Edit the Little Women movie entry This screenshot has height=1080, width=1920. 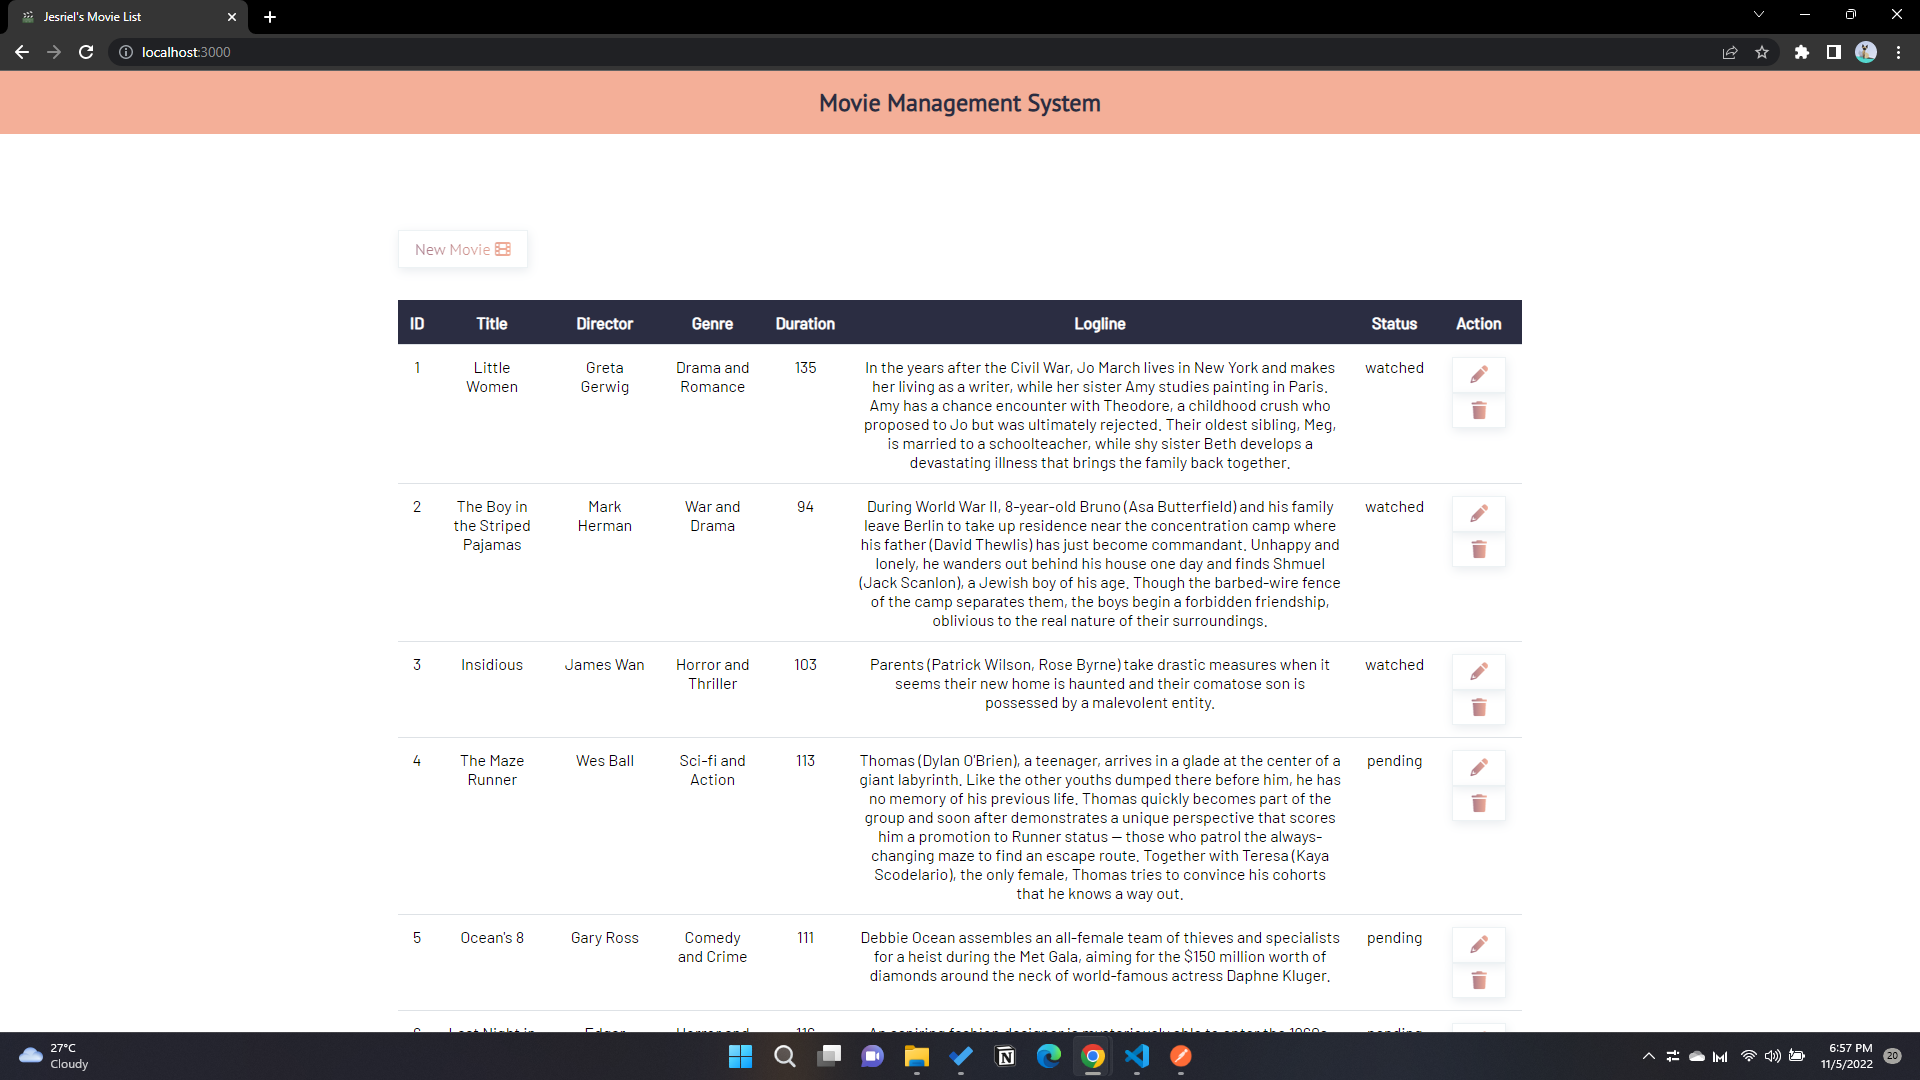[x=1479, y=374]
